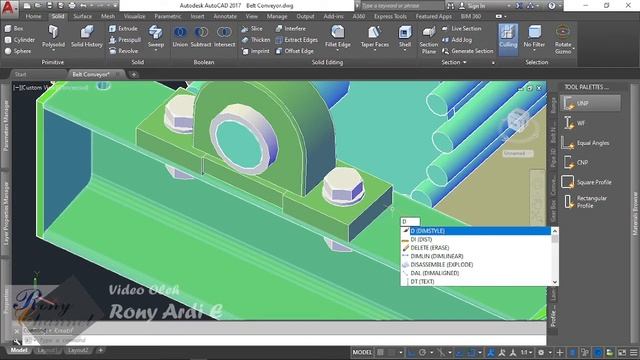Image resolution: width=640 pixels, height=360 pixels.
Task: Click Generate Section tool
Action: pyautogui.click(x=468, y=51)
